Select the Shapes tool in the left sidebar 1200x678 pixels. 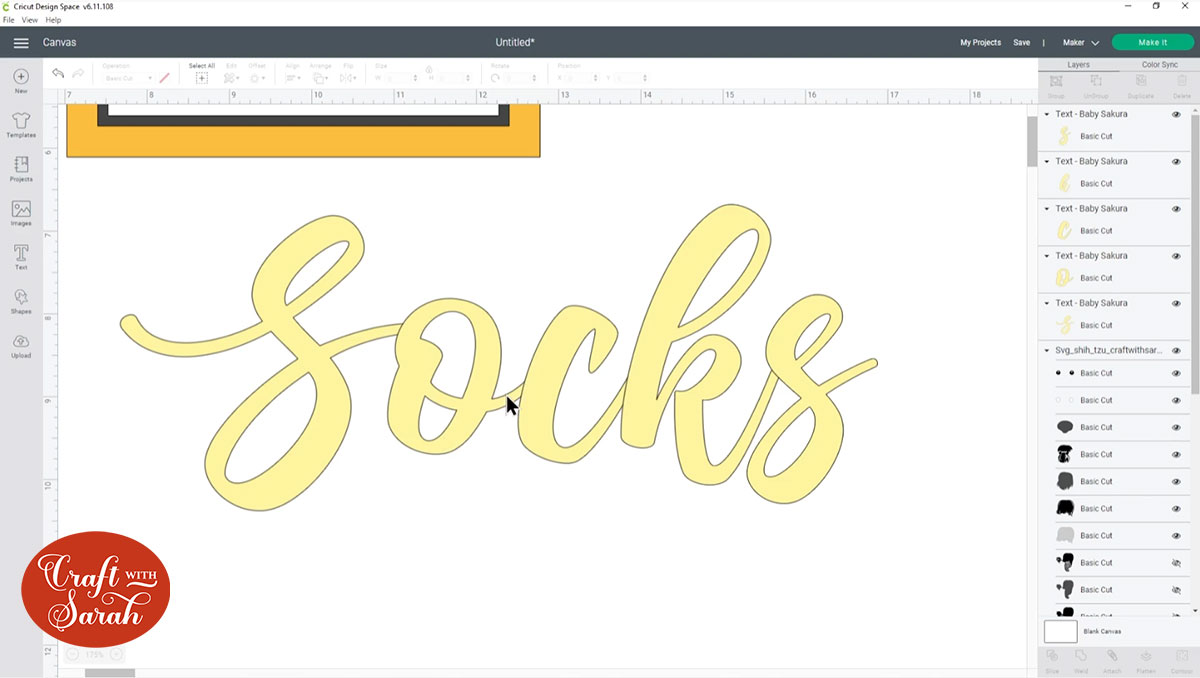(20, 302)
